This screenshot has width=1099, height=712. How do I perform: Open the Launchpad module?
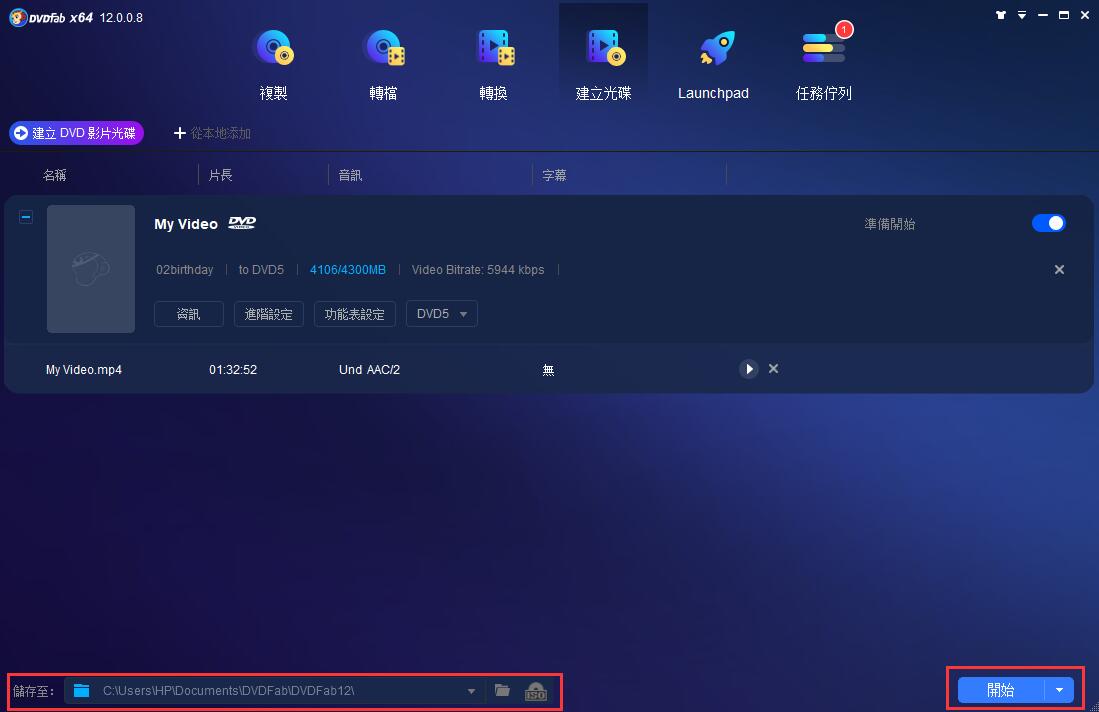tap(714, 64)
